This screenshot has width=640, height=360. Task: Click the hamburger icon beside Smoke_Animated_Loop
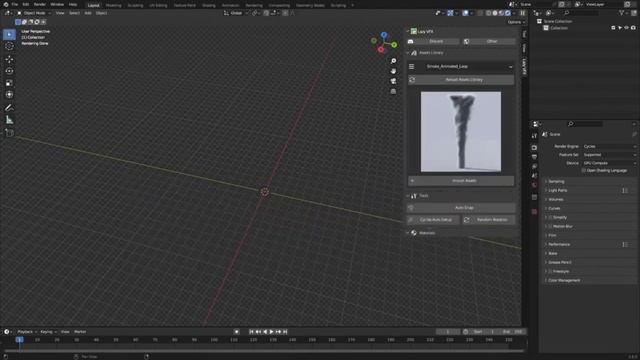pyautogui.click(x=411, y=67)
